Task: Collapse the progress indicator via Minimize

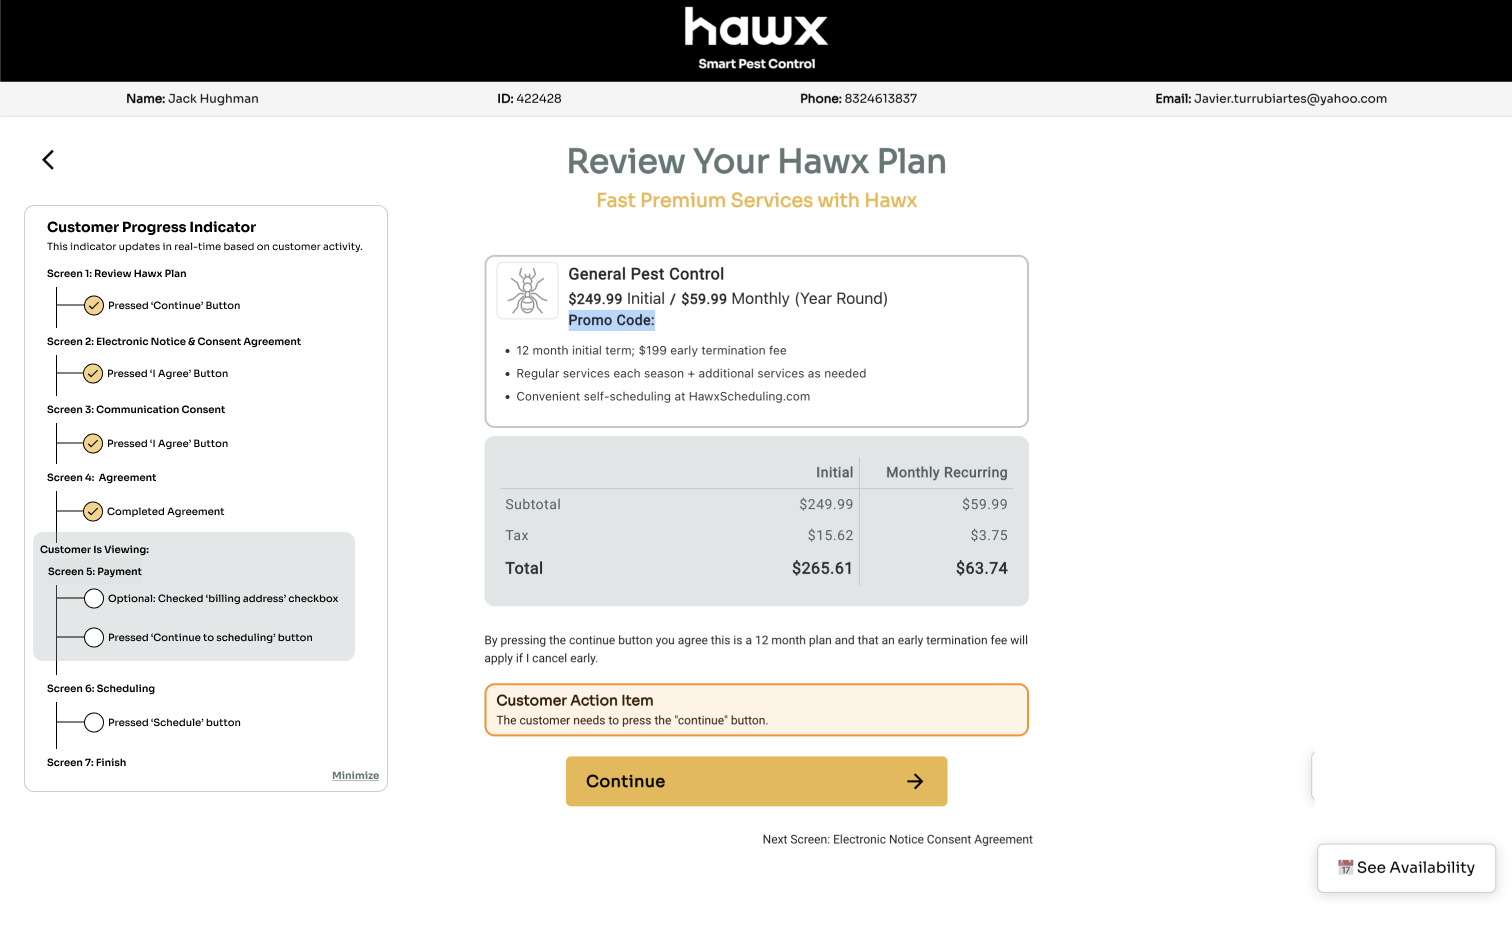Action: (355, 775)
